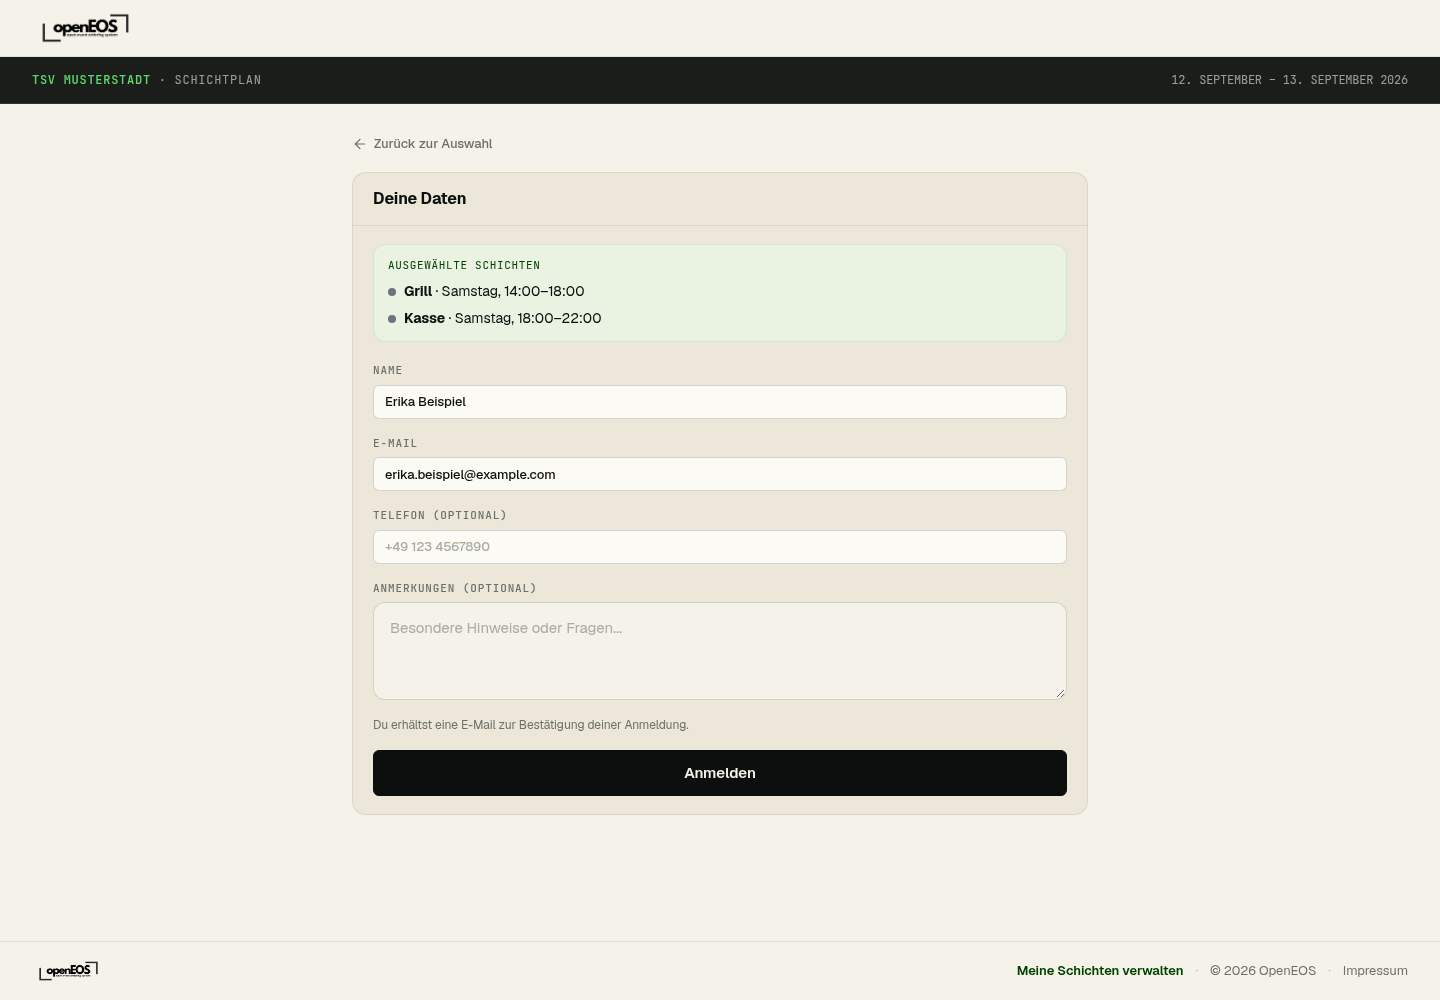This screenshot has width=1440, height=1000.
Task: Click into the E-Mail input field
Action: pos(720,474)
